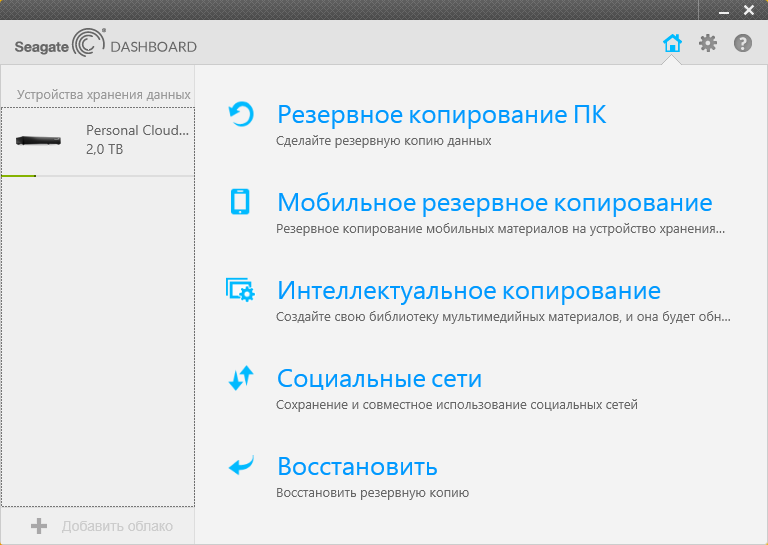Image resolution: width=768 pixels, height=545 pixels.
Task: Open Резервное копирование ПК
Action: [441, 115]
